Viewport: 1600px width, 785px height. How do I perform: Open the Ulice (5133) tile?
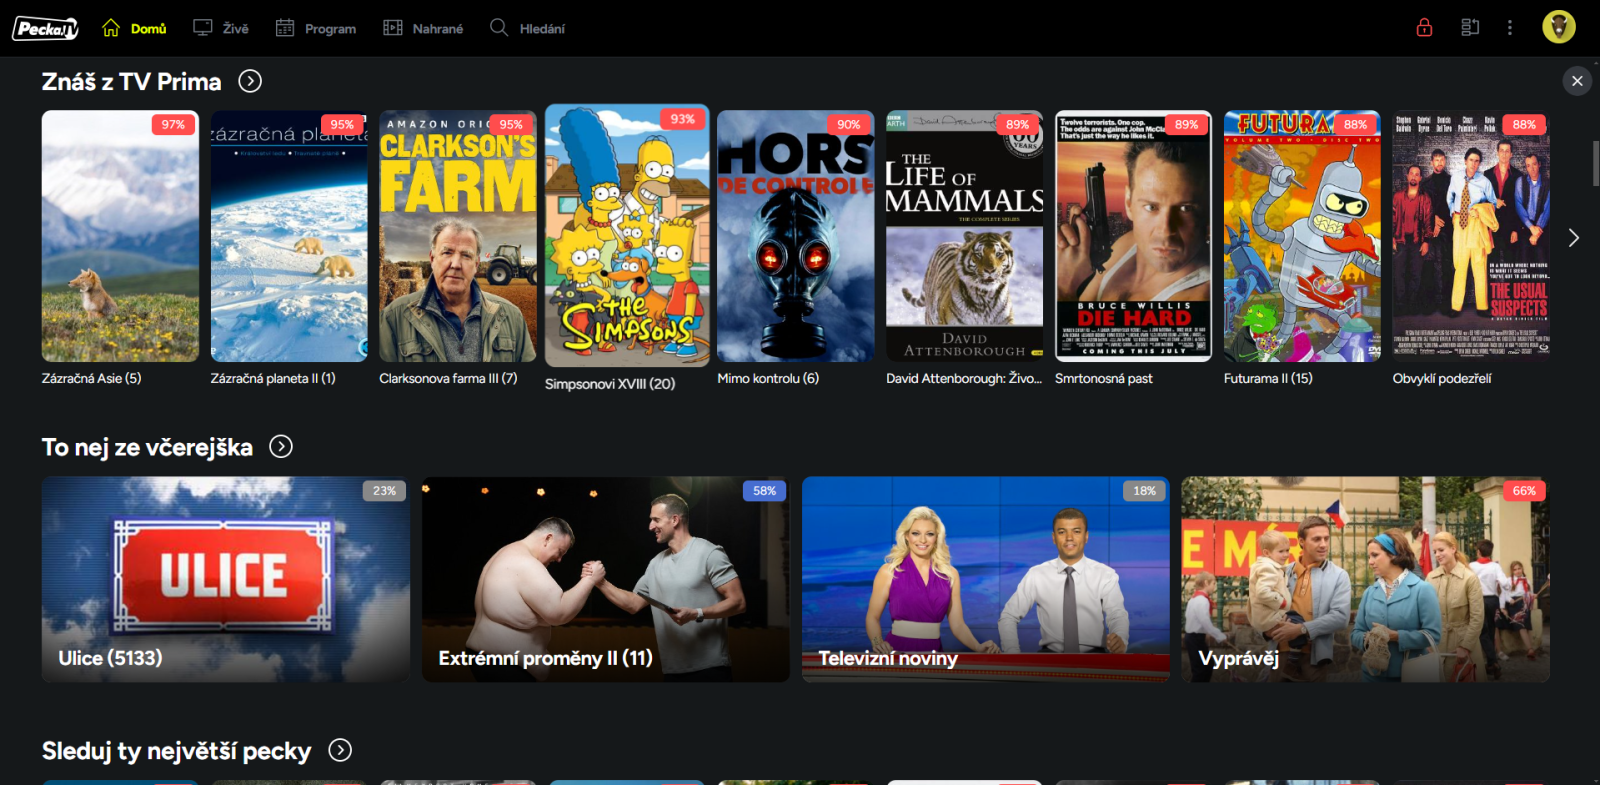226,579
